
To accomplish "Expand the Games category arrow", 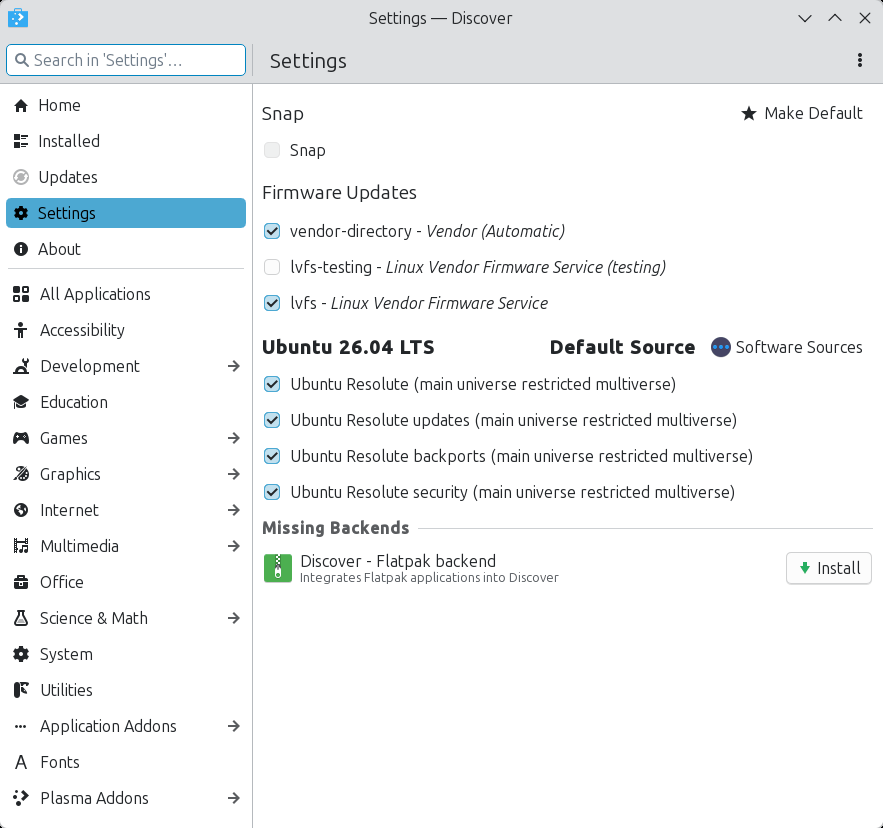I will [x=233, y=439].
